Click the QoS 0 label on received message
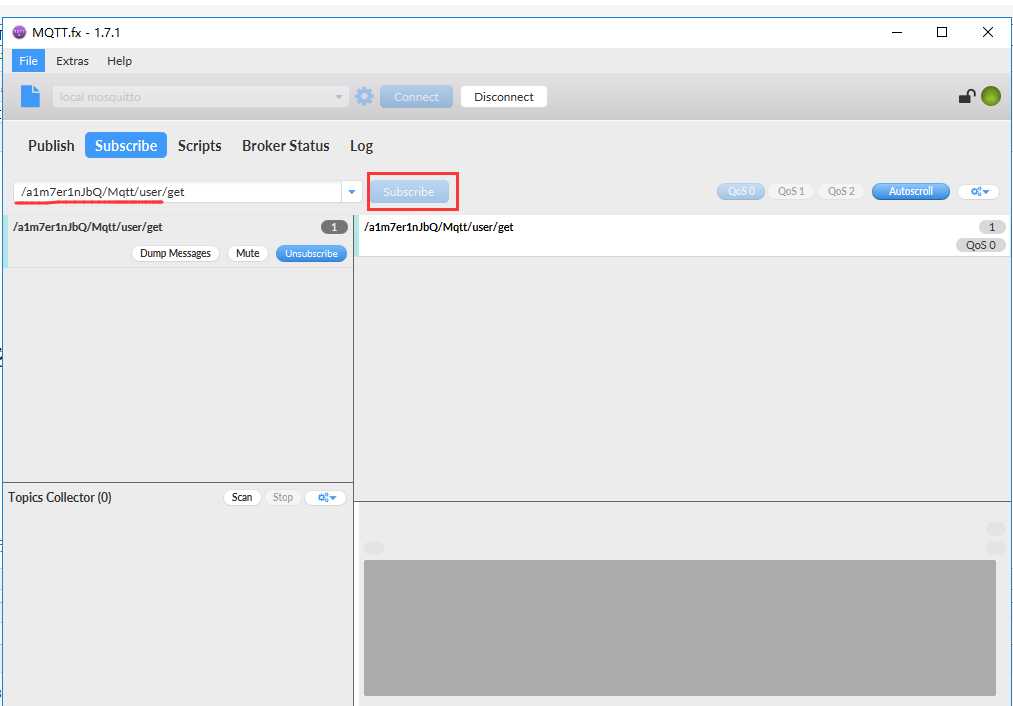 981,245
